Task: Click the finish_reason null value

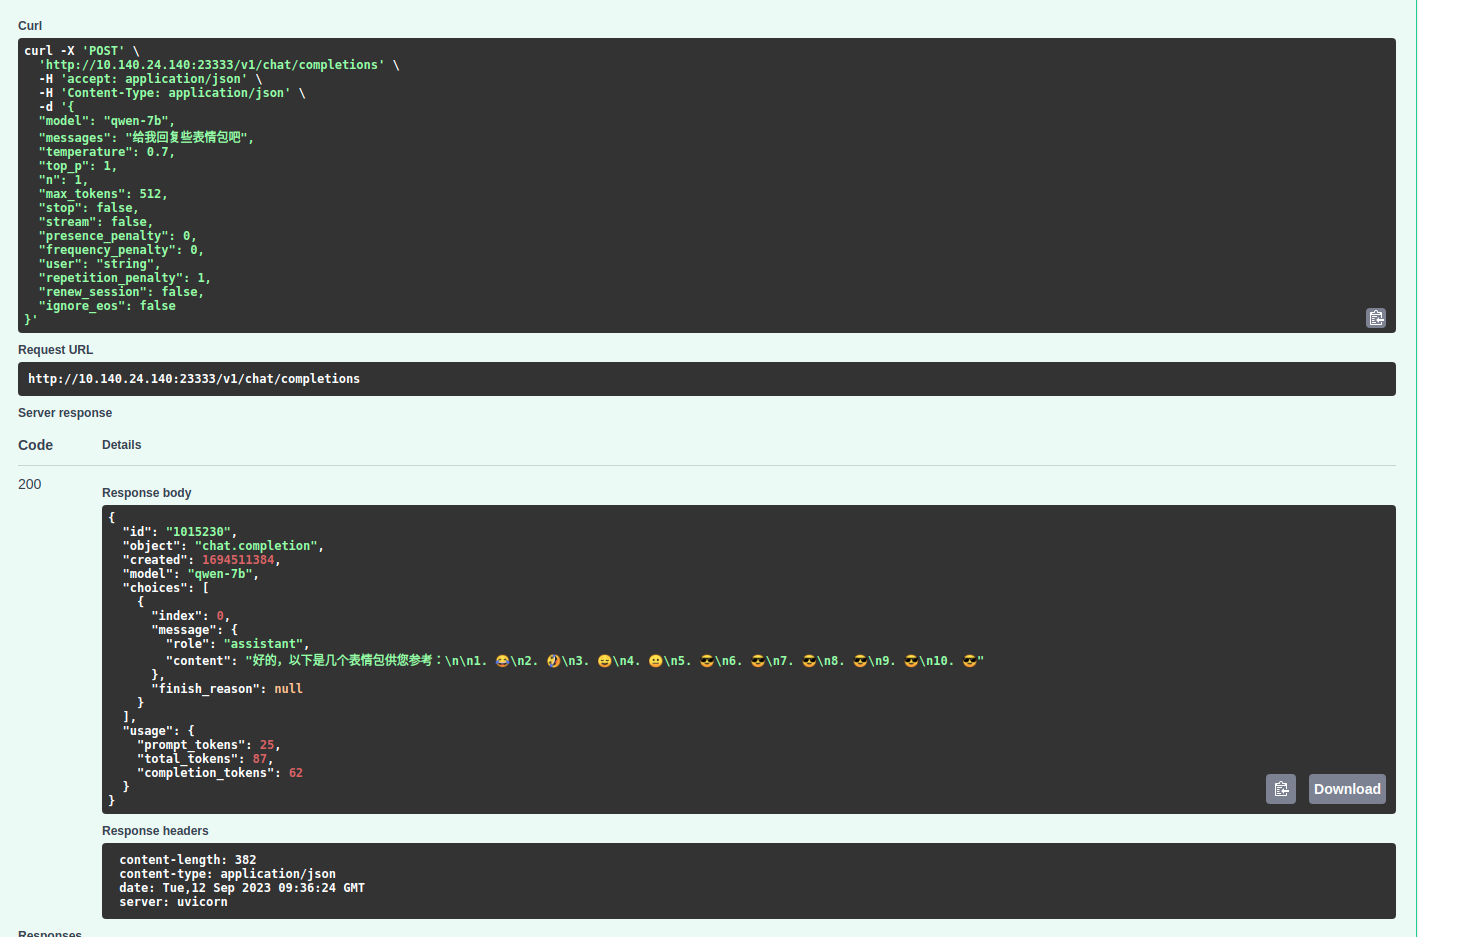Action: coord(288,688)
